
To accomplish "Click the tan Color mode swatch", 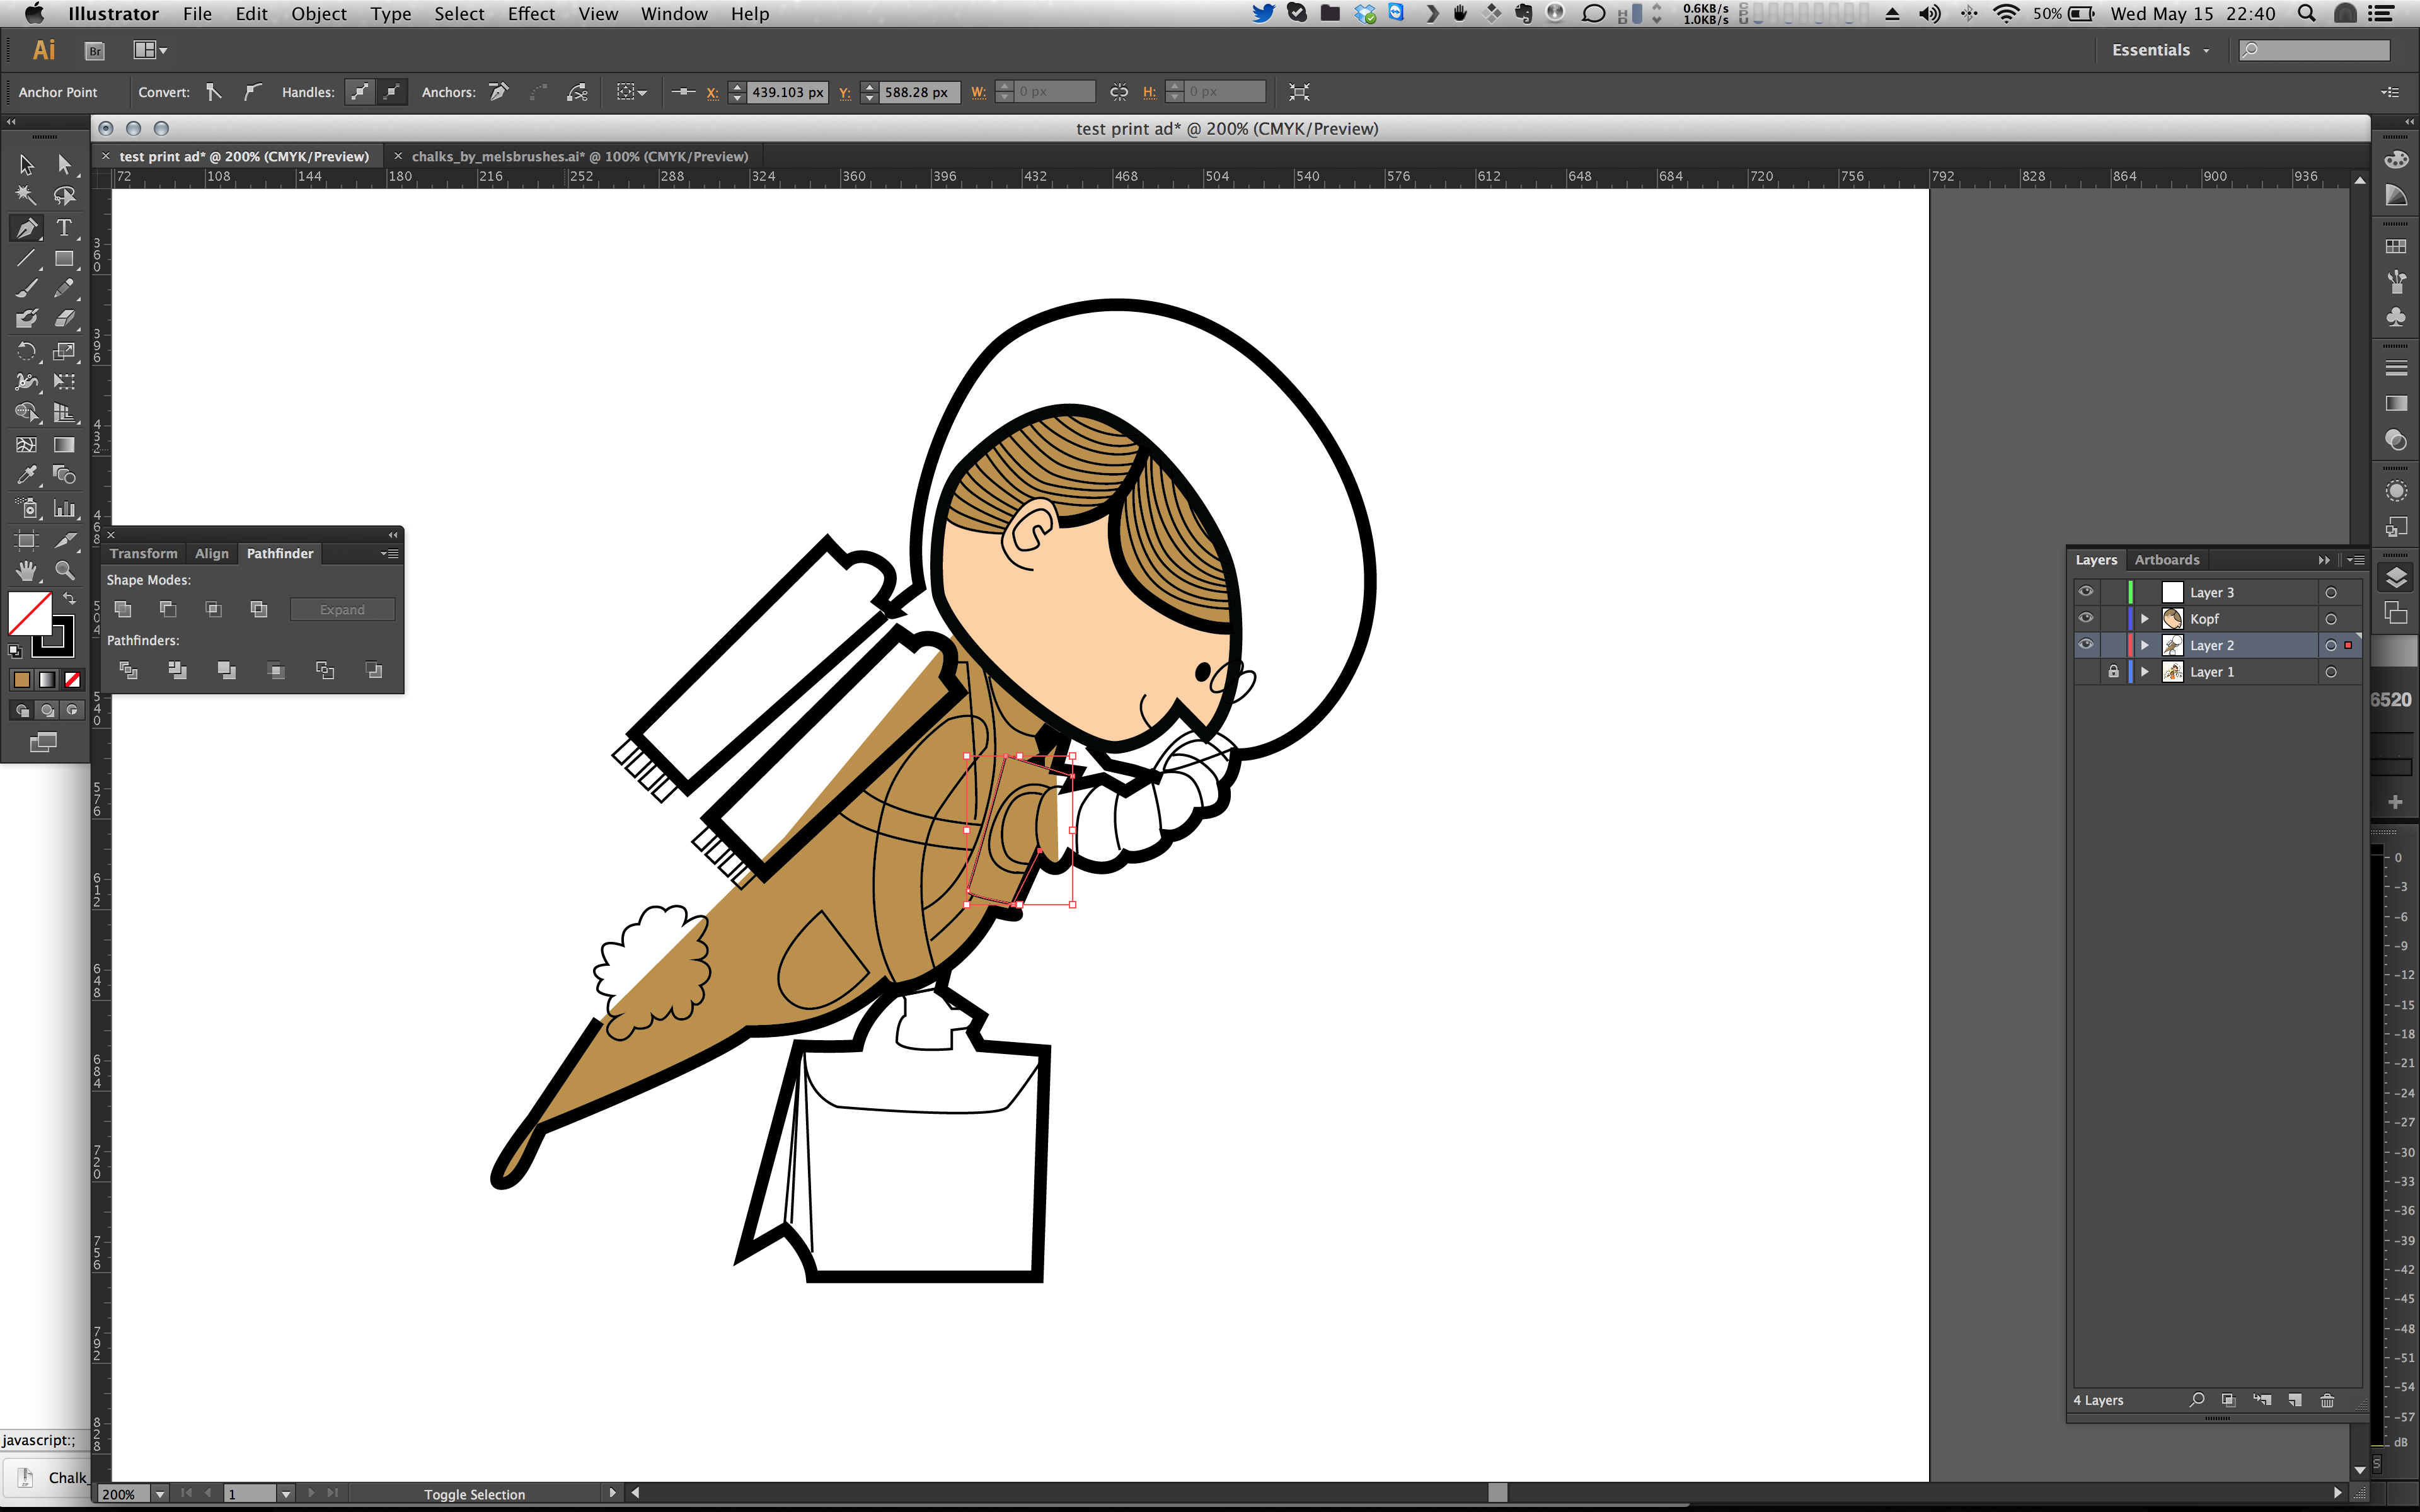I will (x=21, y=680).
